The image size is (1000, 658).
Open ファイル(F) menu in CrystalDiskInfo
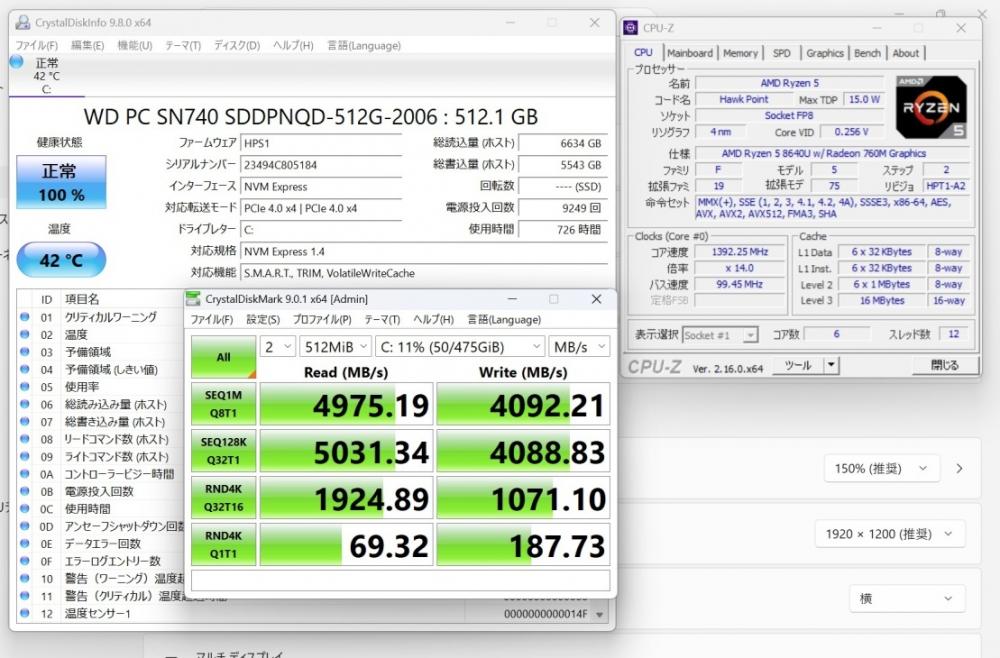(x=36, y=45)
